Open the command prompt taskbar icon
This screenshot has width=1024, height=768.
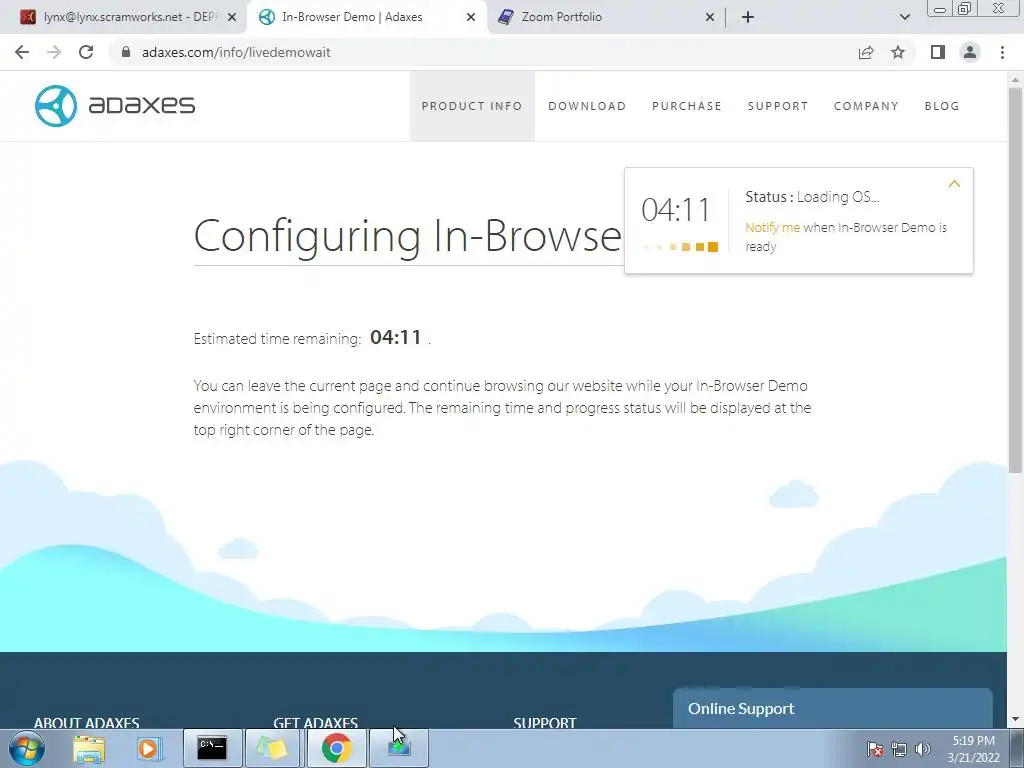coord(212,748)
